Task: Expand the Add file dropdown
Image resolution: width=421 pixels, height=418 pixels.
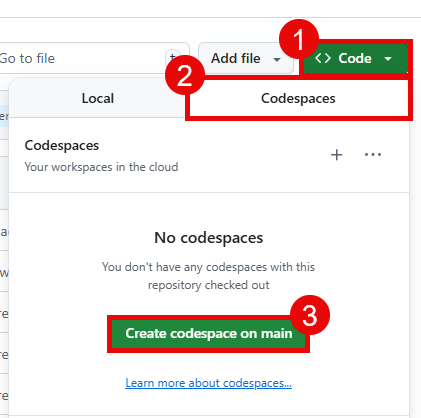Action: click(246, 58)
